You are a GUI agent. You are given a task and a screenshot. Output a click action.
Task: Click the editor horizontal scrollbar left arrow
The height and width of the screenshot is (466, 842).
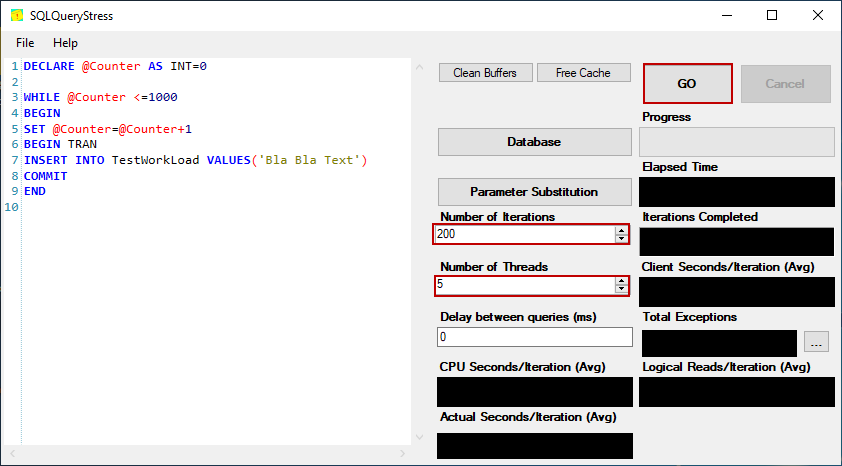(x=14, y=454)
